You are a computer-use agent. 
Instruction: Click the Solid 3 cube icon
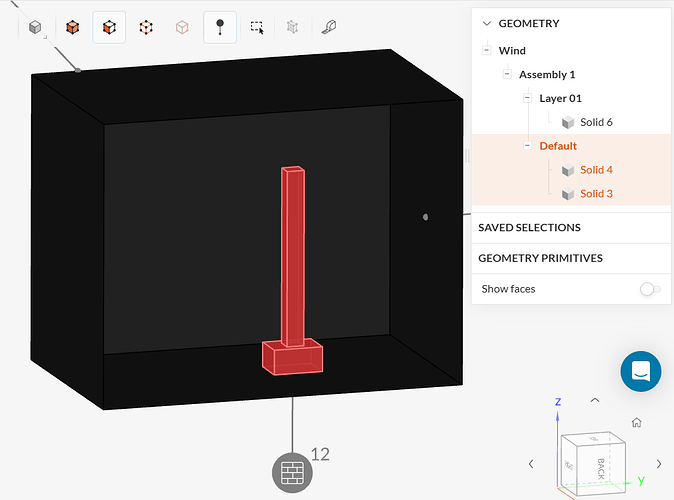click(x=568, y=194)
